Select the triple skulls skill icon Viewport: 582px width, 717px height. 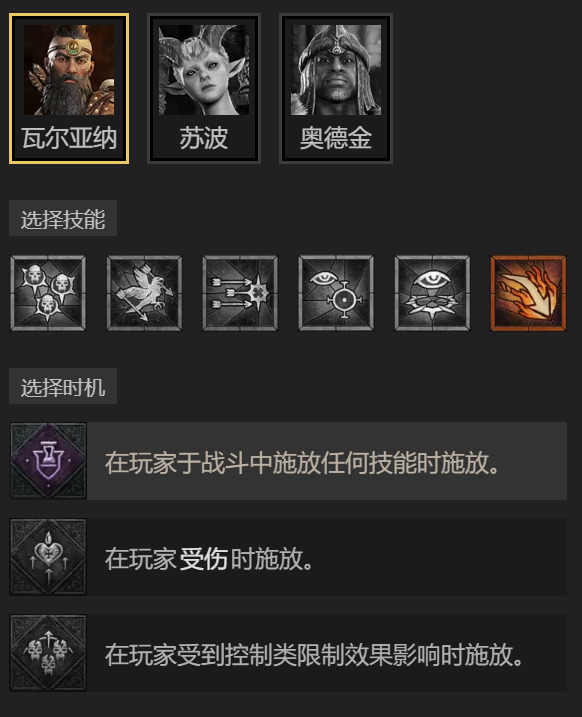pyautogui.click(x=48, y=293)
